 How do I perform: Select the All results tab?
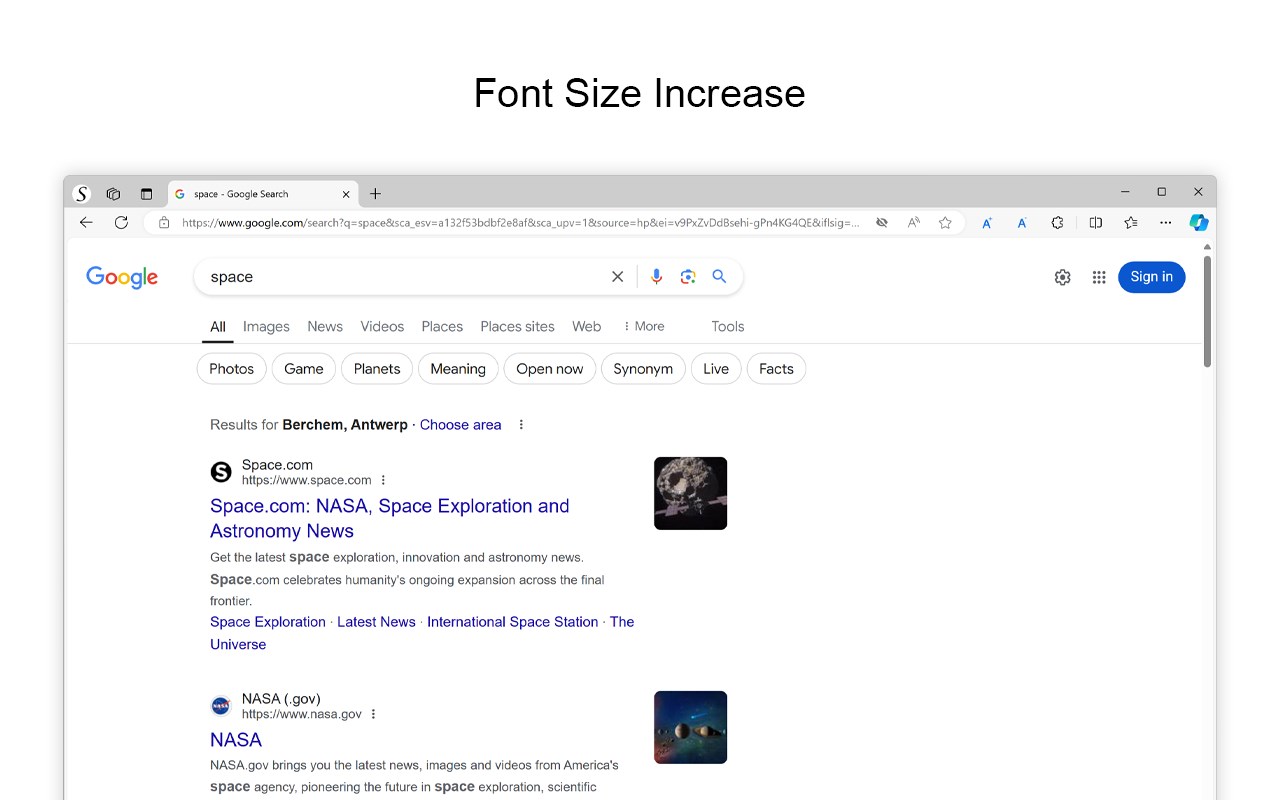pos(218,327)
